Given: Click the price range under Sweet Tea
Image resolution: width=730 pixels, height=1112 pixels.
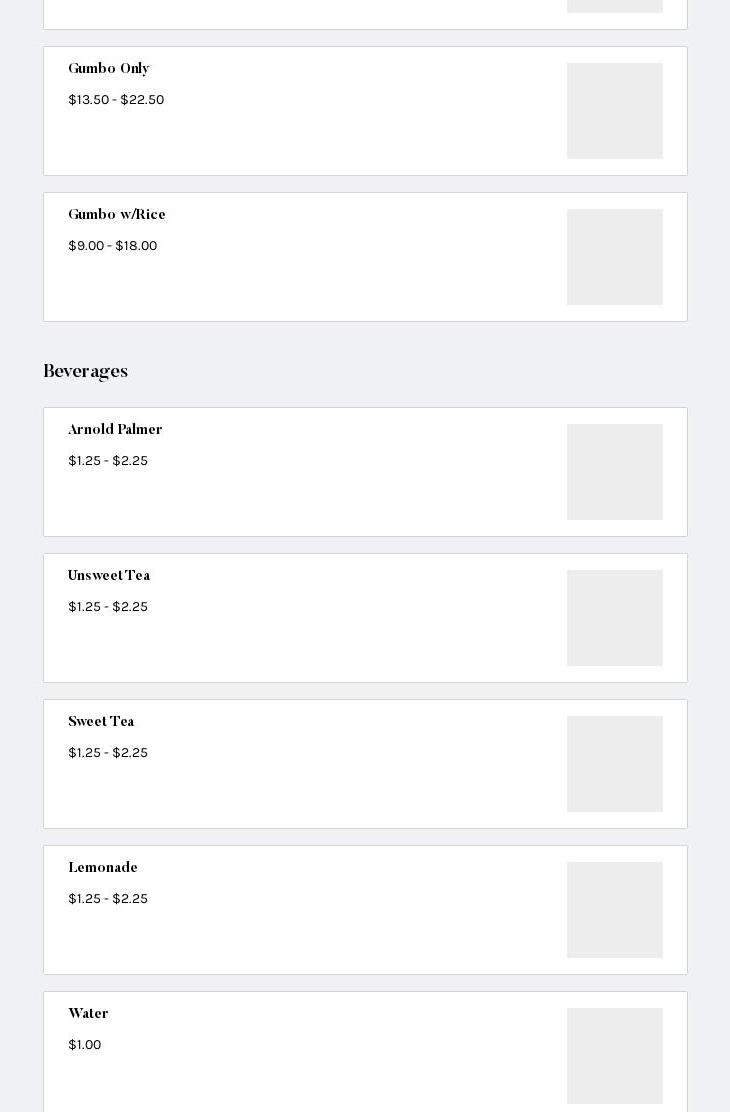Looking at the screenshot, I should click(108, 753).
